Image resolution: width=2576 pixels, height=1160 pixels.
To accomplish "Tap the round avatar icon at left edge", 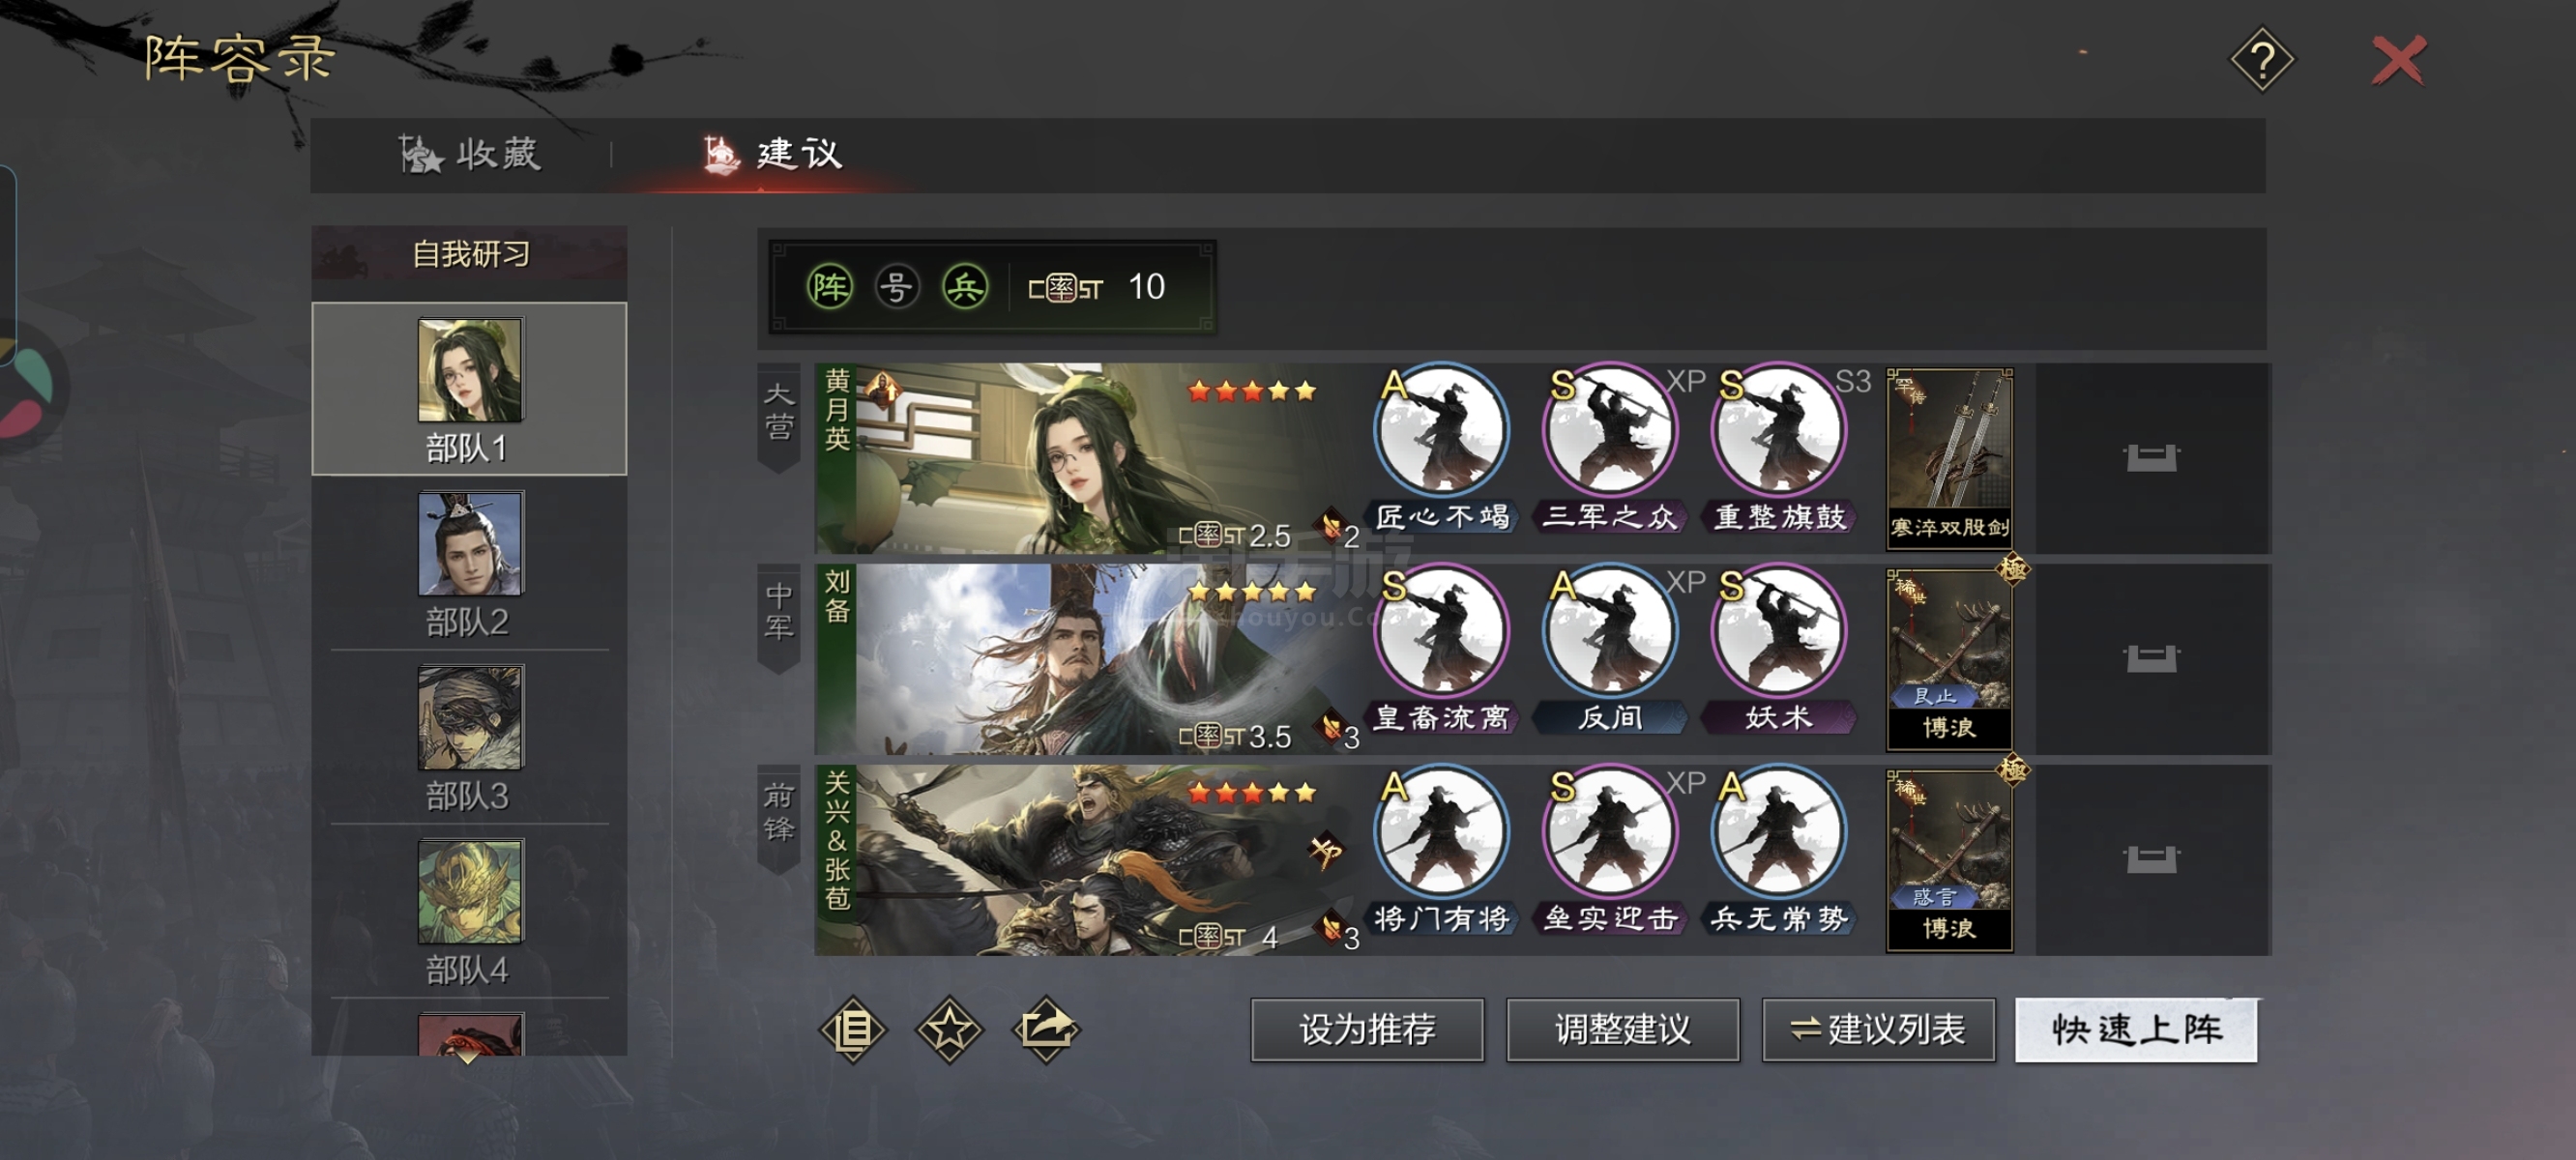I will (x=26, y=385).
